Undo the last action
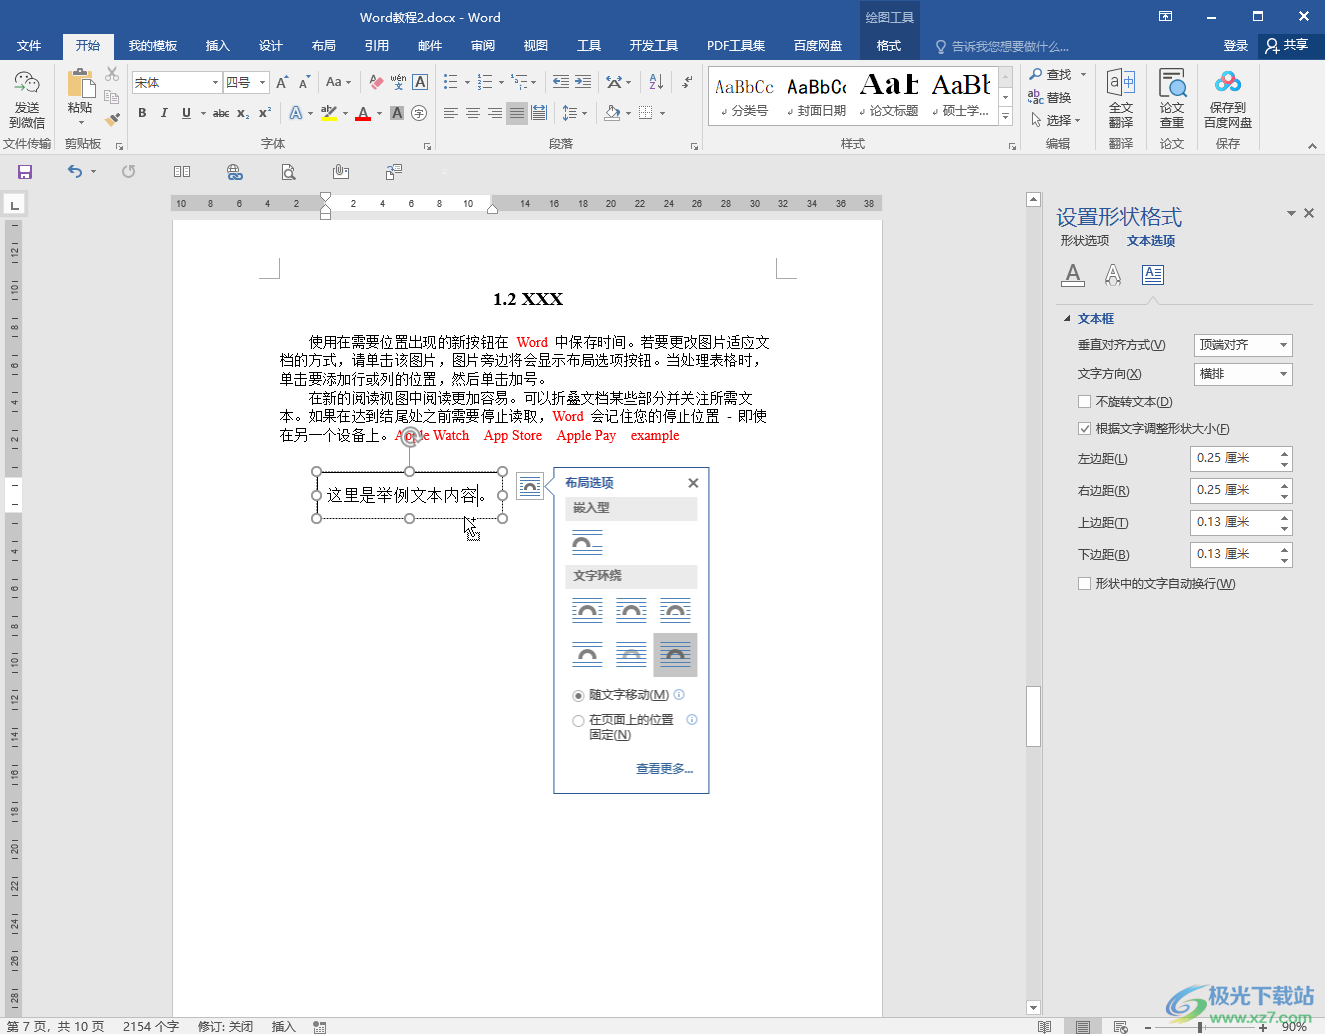 tap(75, 172)
